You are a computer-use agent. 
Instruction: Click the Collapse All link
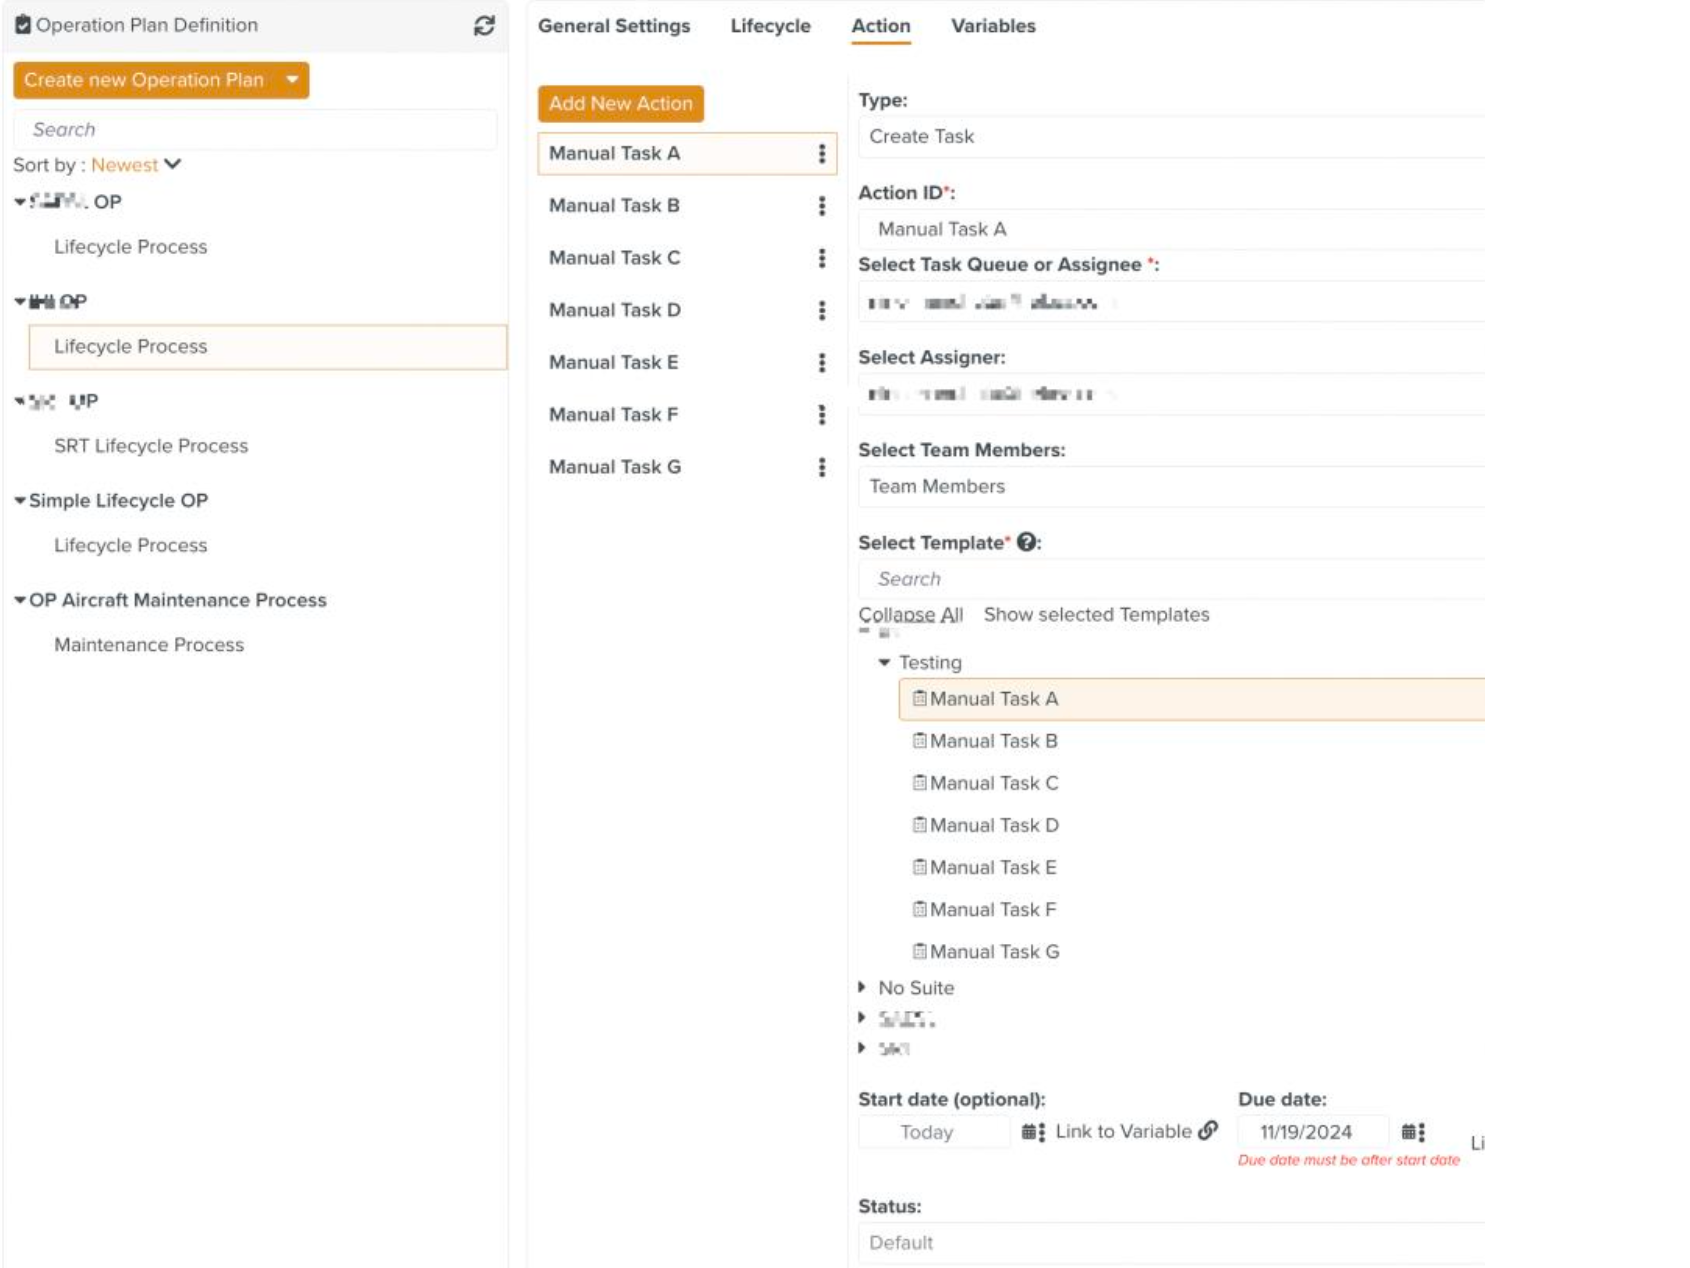point(910,615)
